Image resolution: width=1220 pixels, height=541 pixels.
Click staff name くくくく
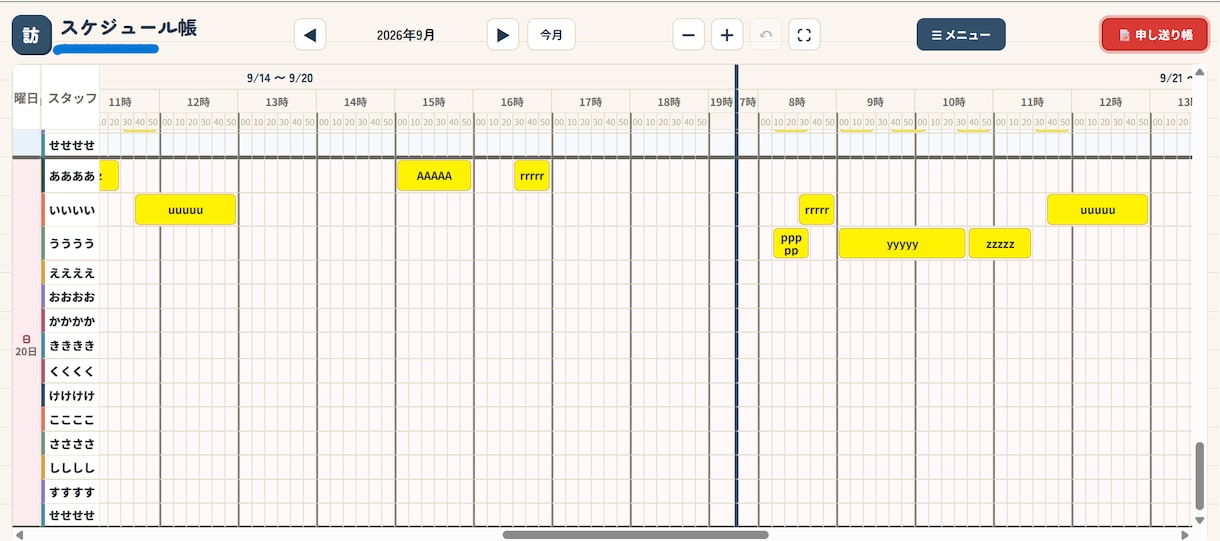(x=72, y=371)
